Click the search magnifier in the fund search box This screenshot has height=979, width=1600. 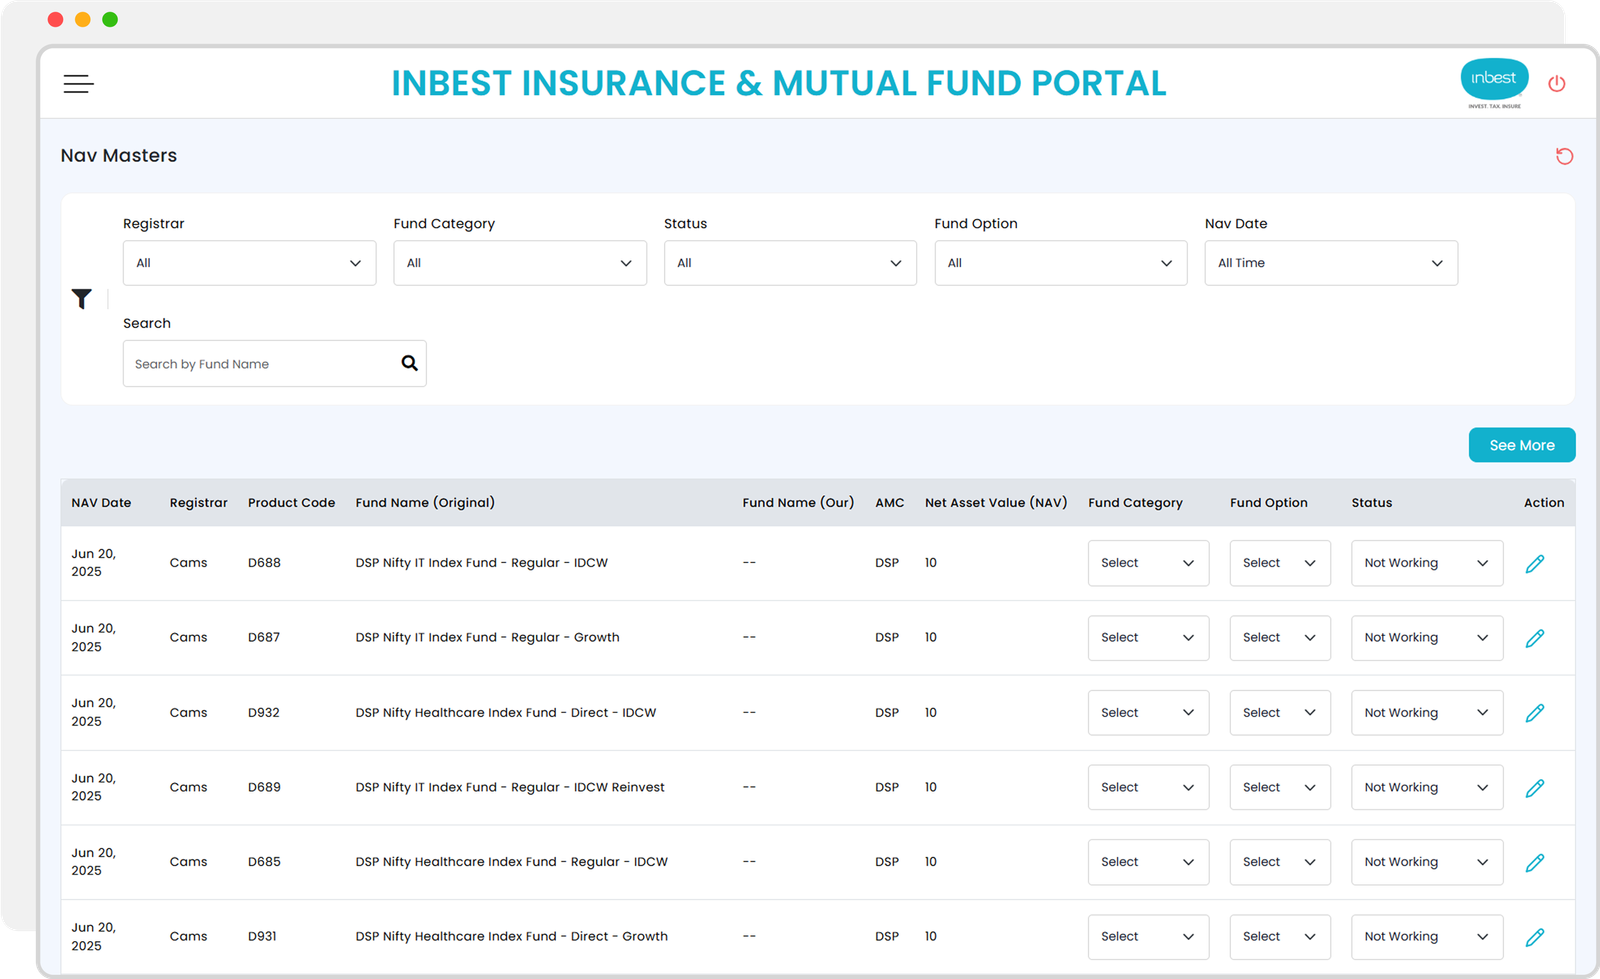click(409, 363)
